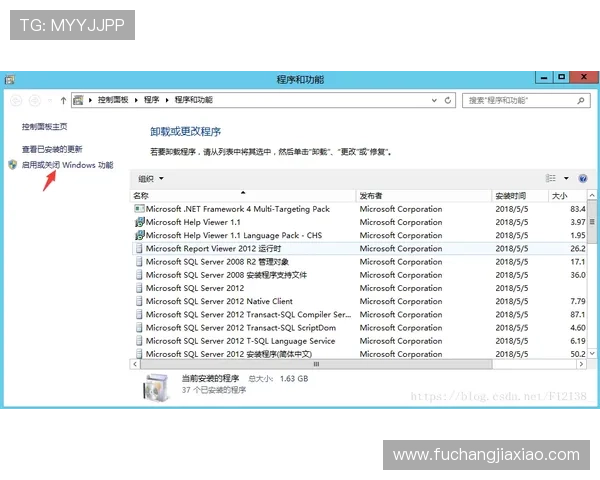This screenshot has height=480, width=600.
Task: Select 控制面板 breadcrumb in address bar
Action: point(113,100)
